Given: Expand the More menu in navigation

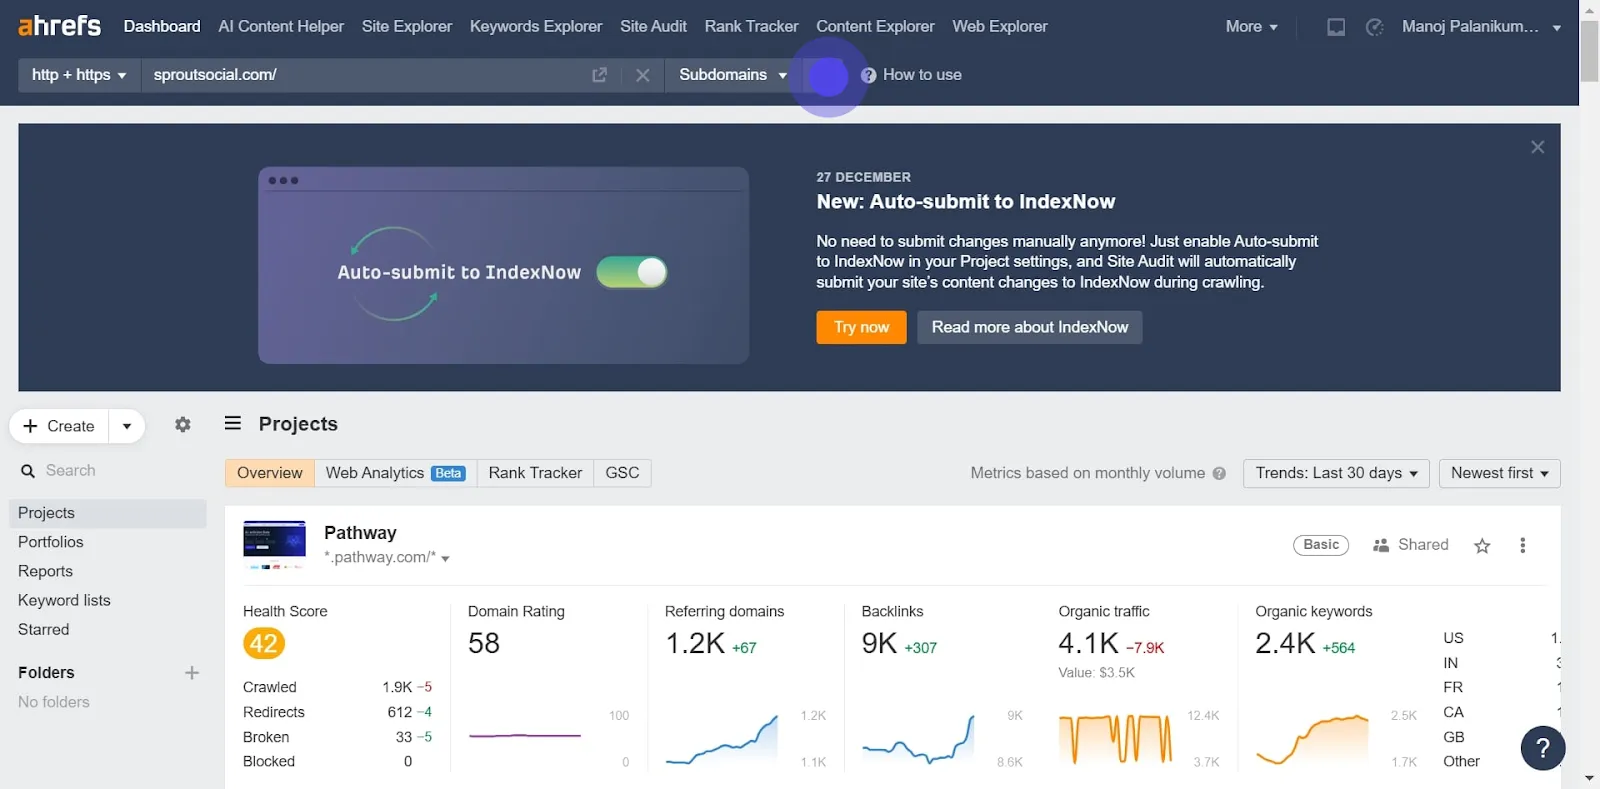Looking at the screenshot, I should tap(1252, 27).
